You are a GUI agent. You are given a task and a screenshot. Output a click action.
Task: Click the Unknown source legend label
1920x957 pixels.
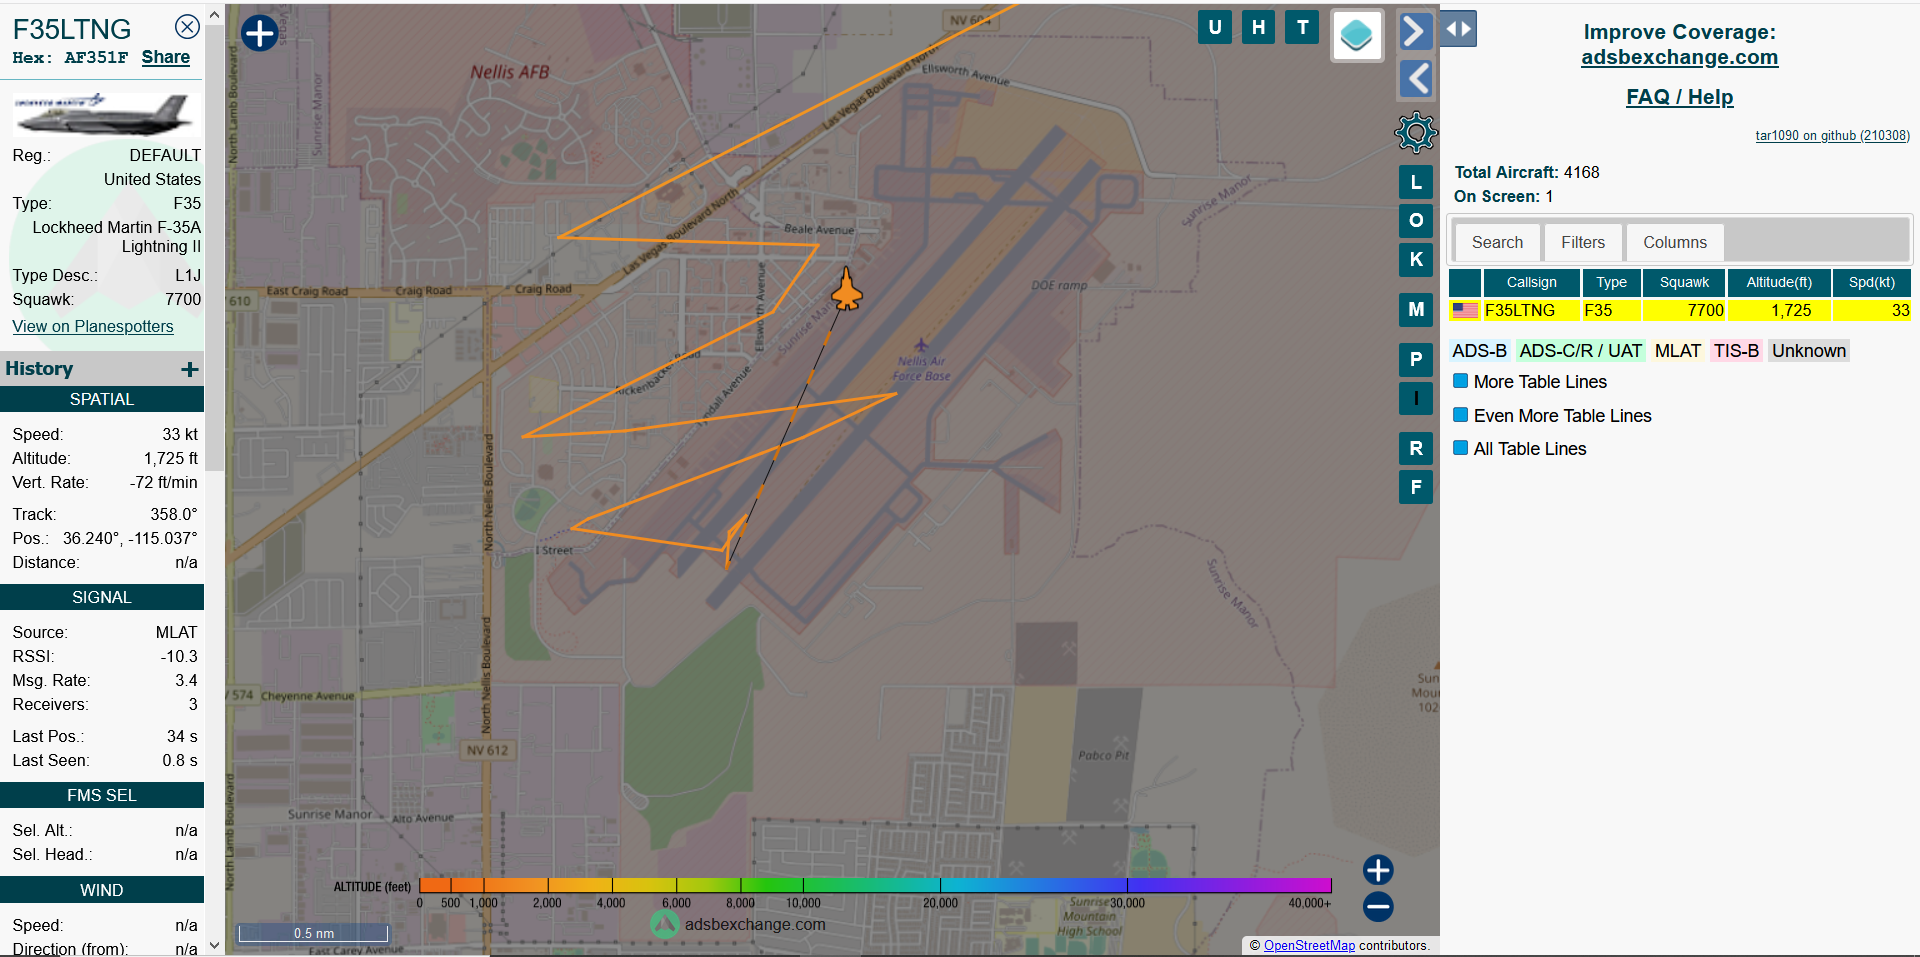(1809, 351)
